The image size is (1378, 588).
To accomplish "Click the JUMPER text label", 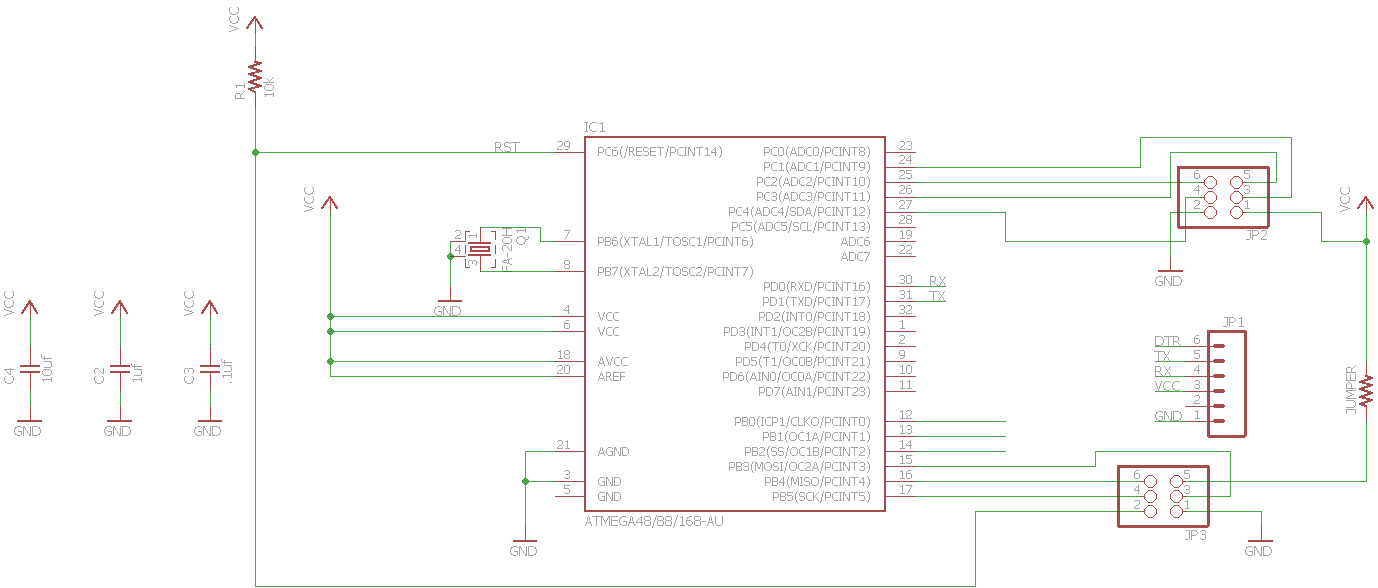I will click(x=1350, y=389).
